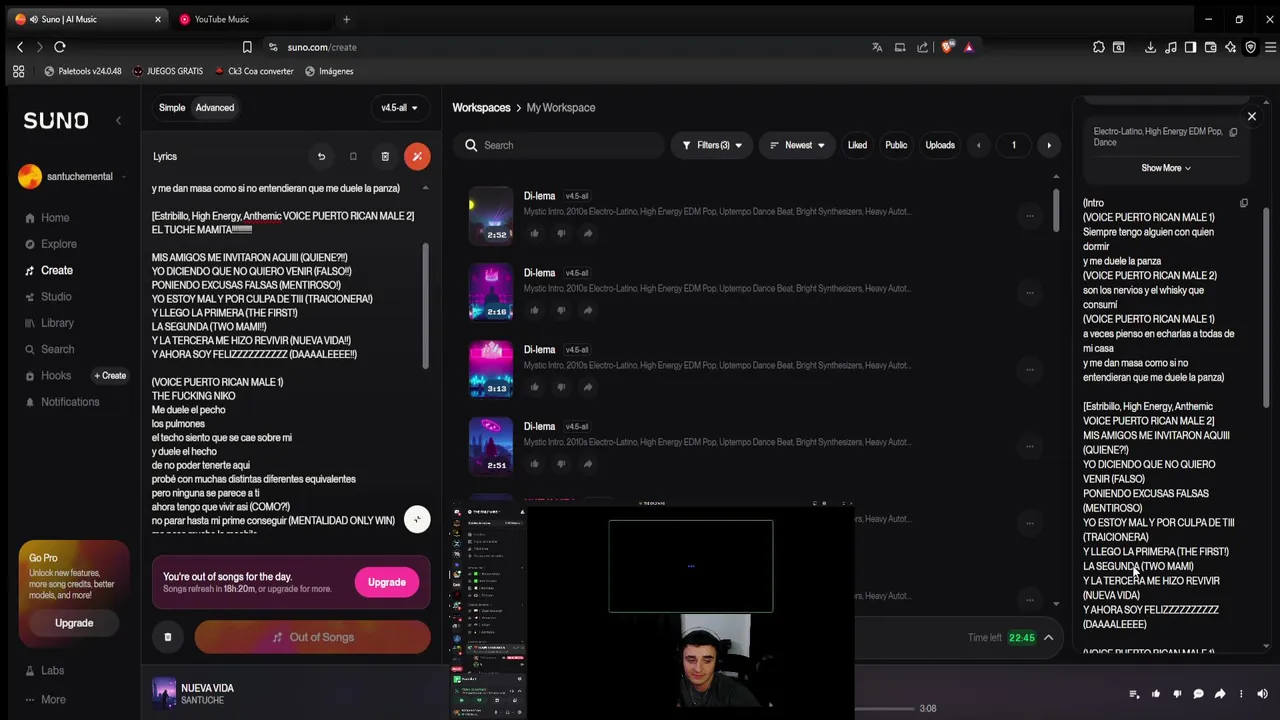Open the Ck3 Coa converter bookmark
This screenshot has width=1280, height=720.
coord(253,71)
